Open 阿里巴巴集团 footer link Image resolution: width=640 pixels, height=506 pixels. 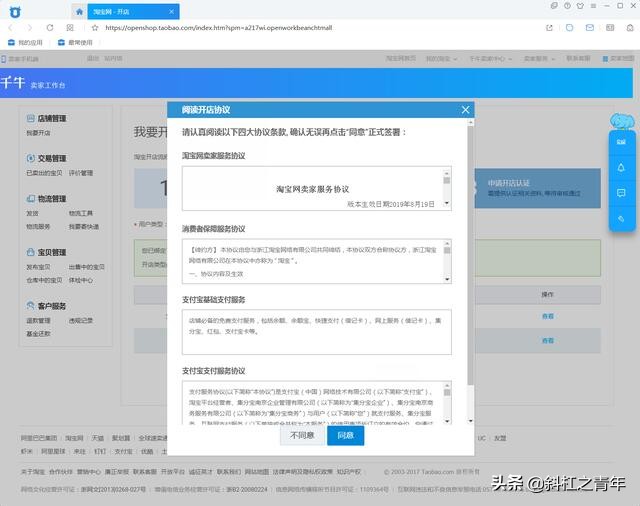tap(39, 438)
